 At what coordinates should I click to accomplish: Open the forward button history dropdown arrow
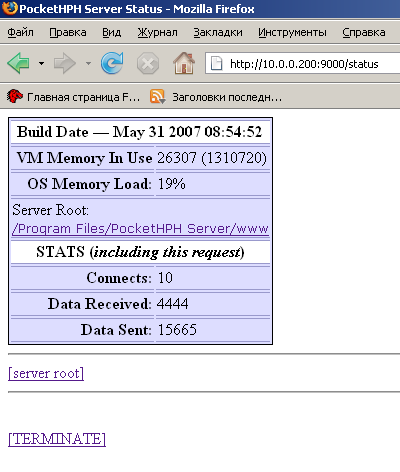point(88,63)
